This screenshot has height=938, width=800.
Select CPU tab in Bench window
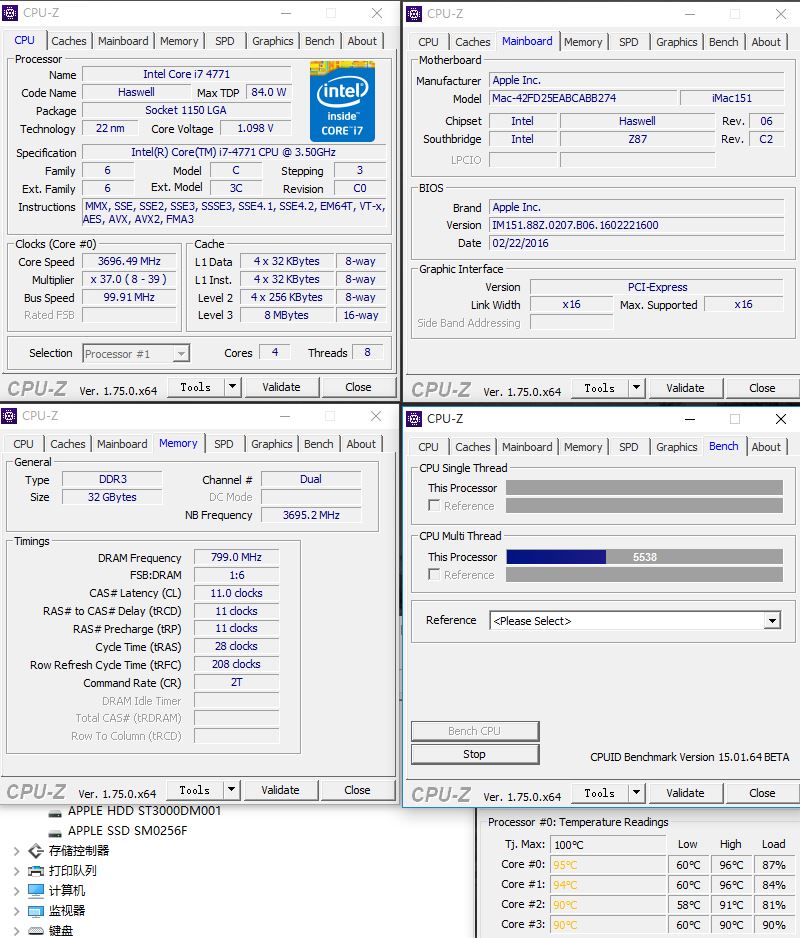click(x=428, y=447)
